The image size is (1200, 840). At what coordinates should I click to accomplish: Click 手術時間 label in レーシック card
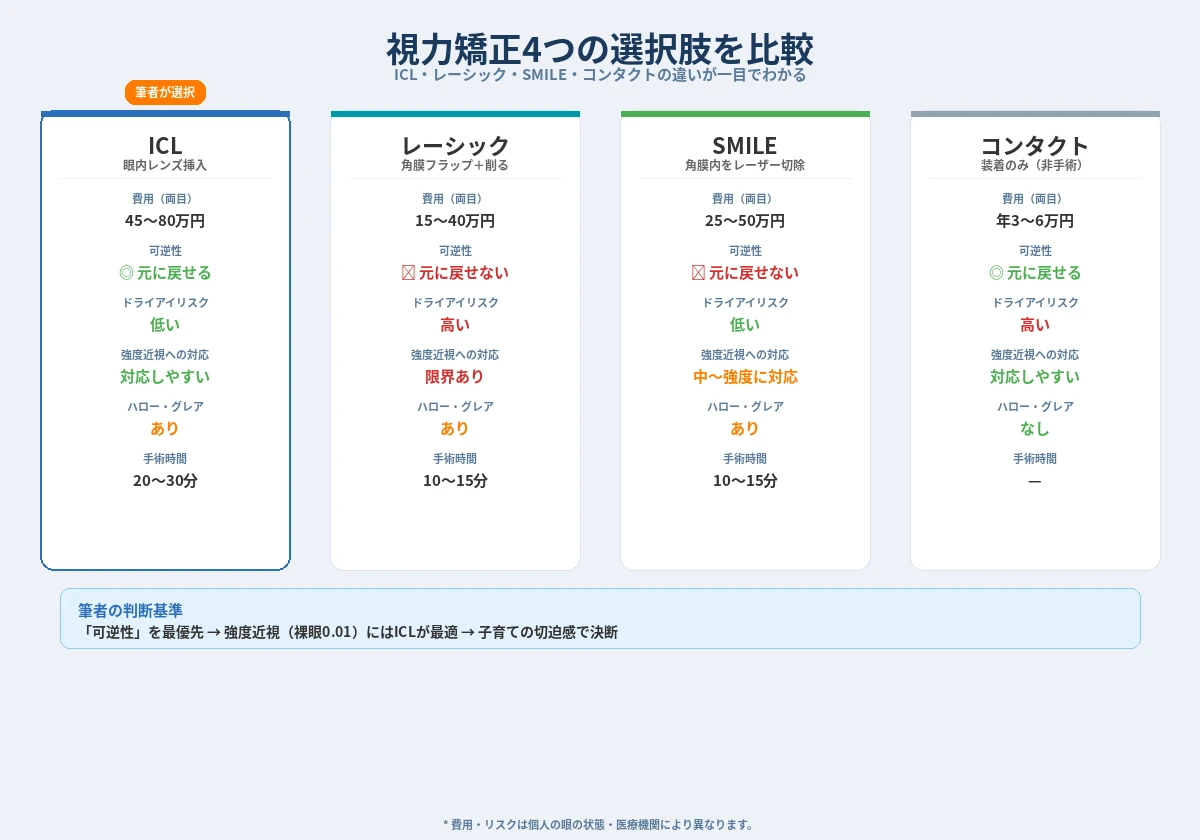point(455,459)
